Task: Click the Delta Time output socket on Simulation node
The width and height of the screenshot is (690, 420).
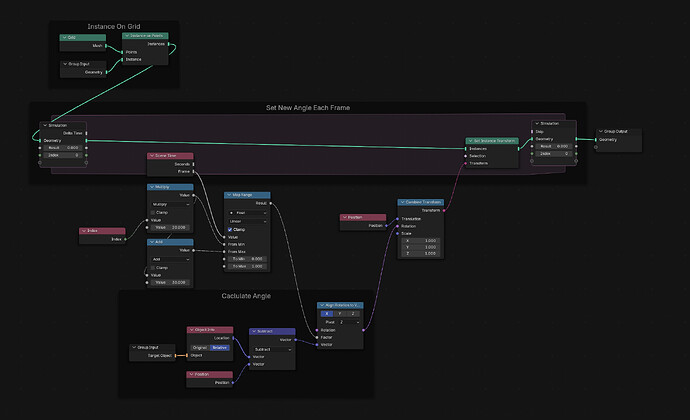Action: [x=86, y=133]
